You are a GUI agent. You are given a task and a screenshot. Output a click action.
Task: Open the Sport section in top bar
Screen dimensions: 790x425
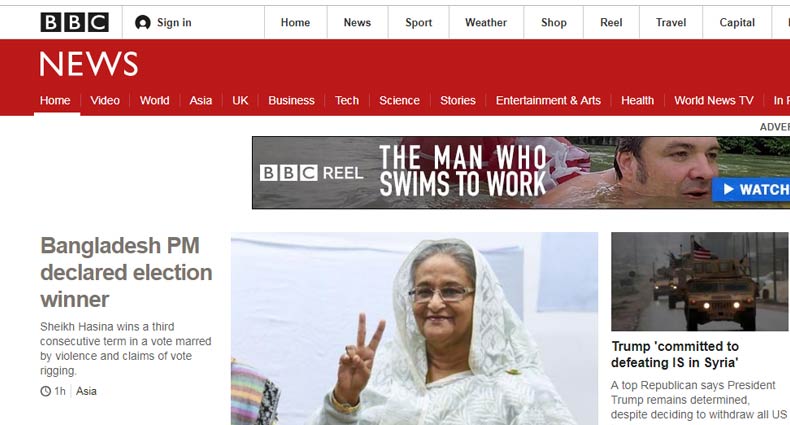pyautogui.click(x=419, y=23)
